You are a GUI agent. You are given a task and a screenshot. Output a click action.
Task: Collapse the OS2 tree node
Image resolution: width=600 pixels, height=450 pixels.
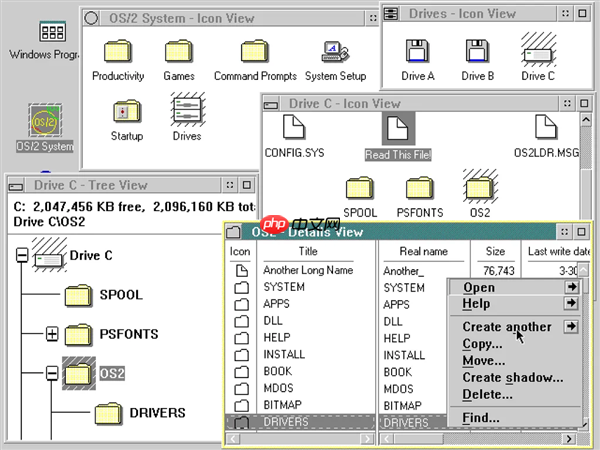(x=52, y=373)
